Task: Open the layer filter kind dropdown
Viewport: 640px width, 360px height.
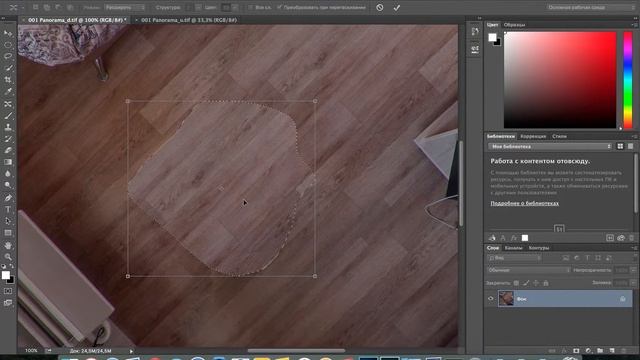Action: 514,258
